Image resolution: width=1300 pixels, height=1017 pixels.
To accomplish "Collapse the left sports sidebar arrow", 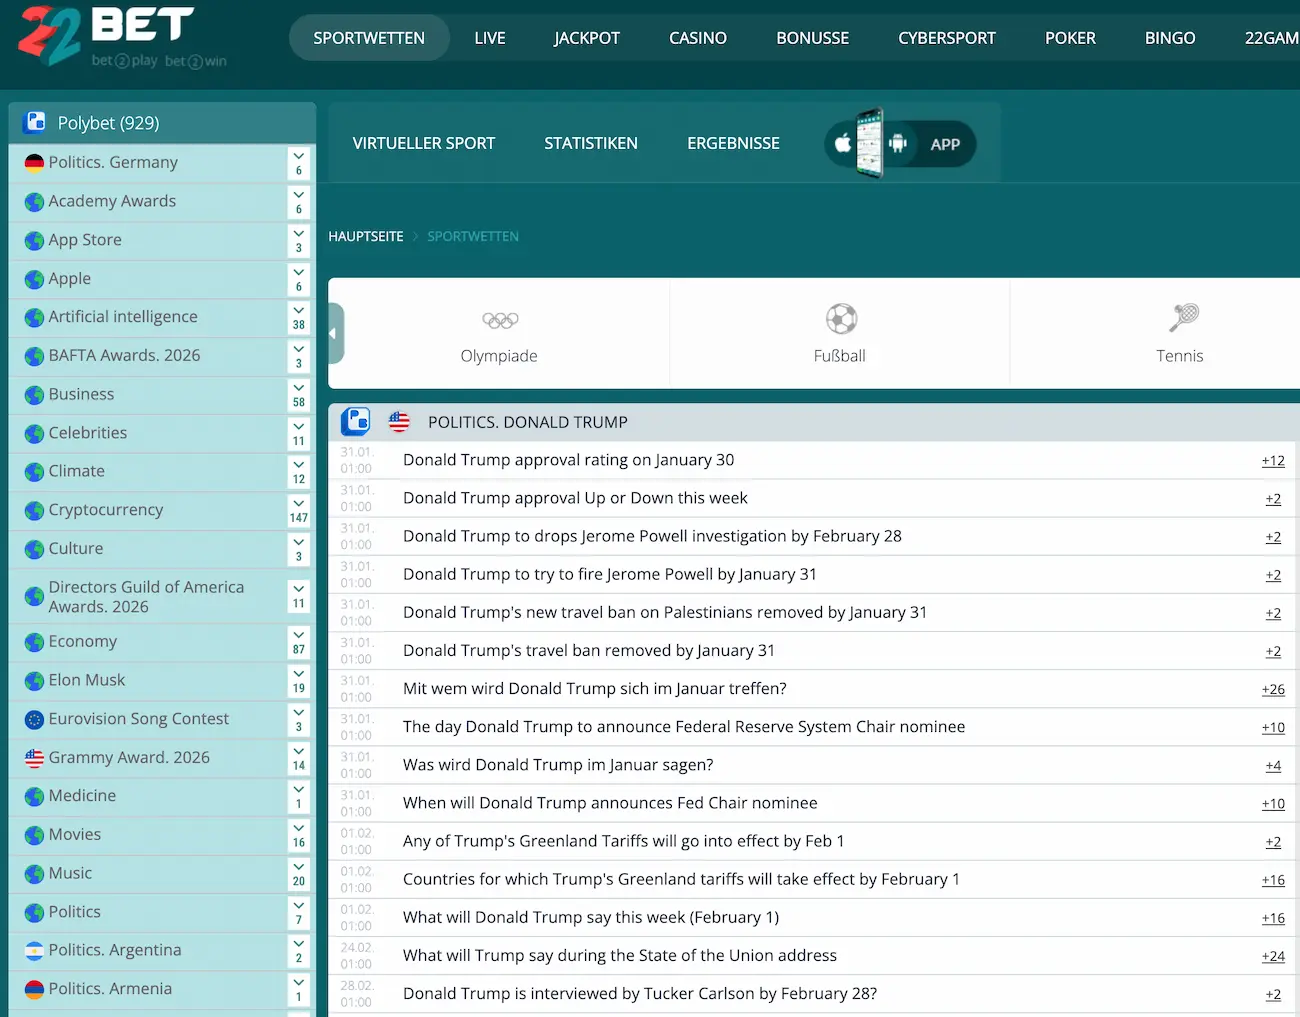I will (x=335, y=334).
